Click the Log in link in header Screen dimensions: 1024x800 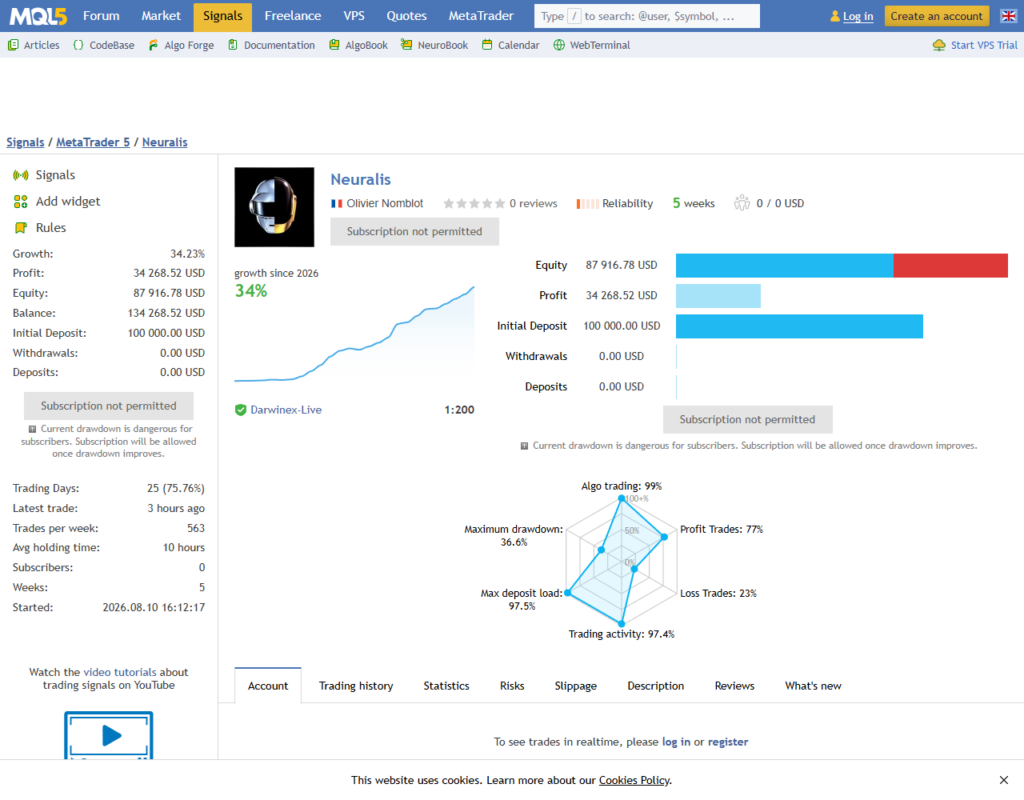(857, 16)
